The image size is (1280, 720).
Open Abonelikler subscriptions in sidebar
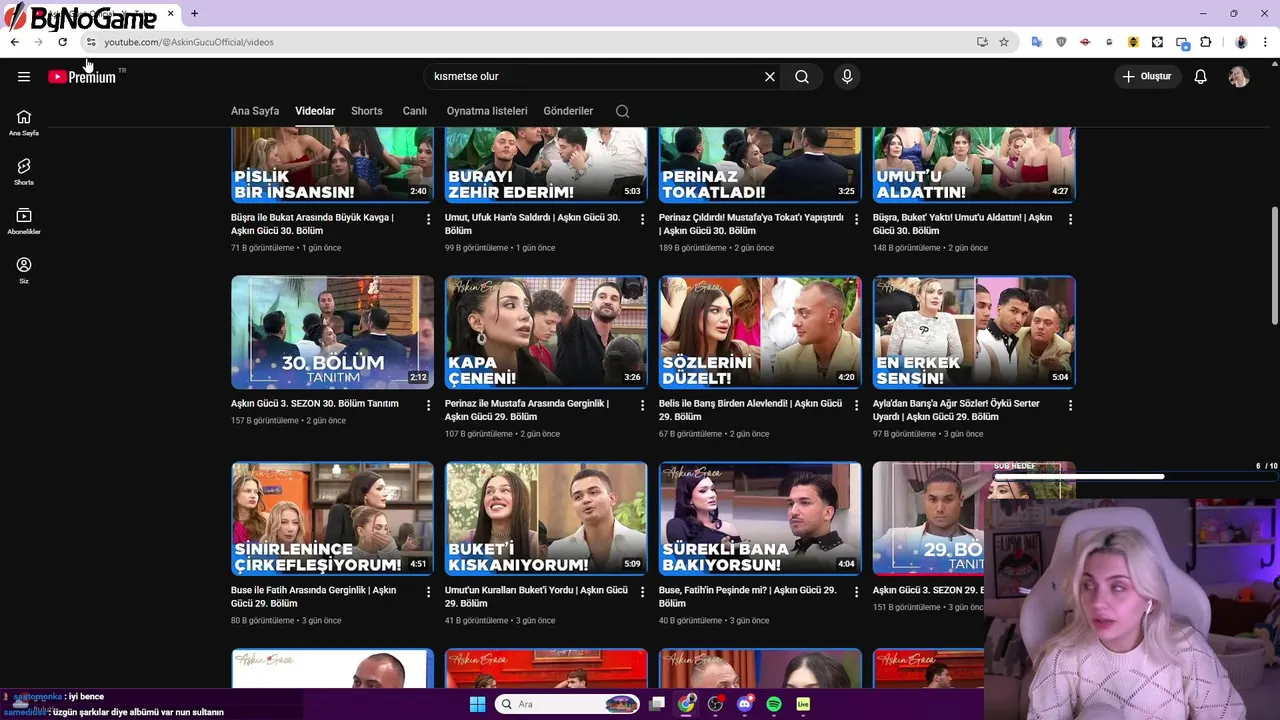point(24,221)
